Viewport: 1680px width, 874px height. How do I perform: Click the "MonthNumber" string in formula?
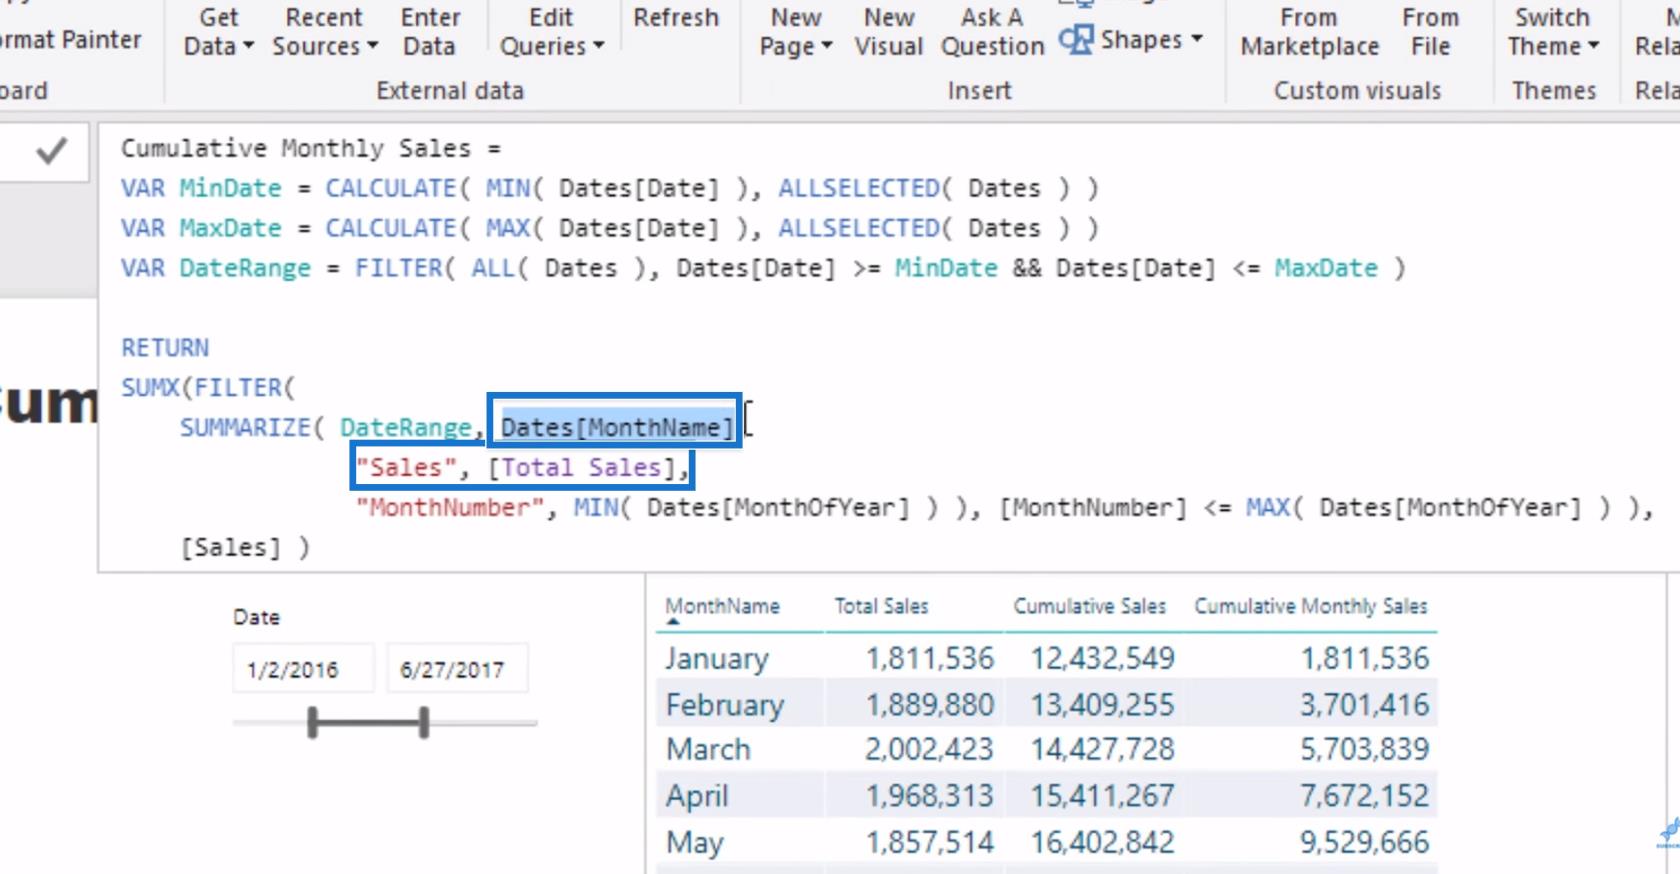click(450, 508)
